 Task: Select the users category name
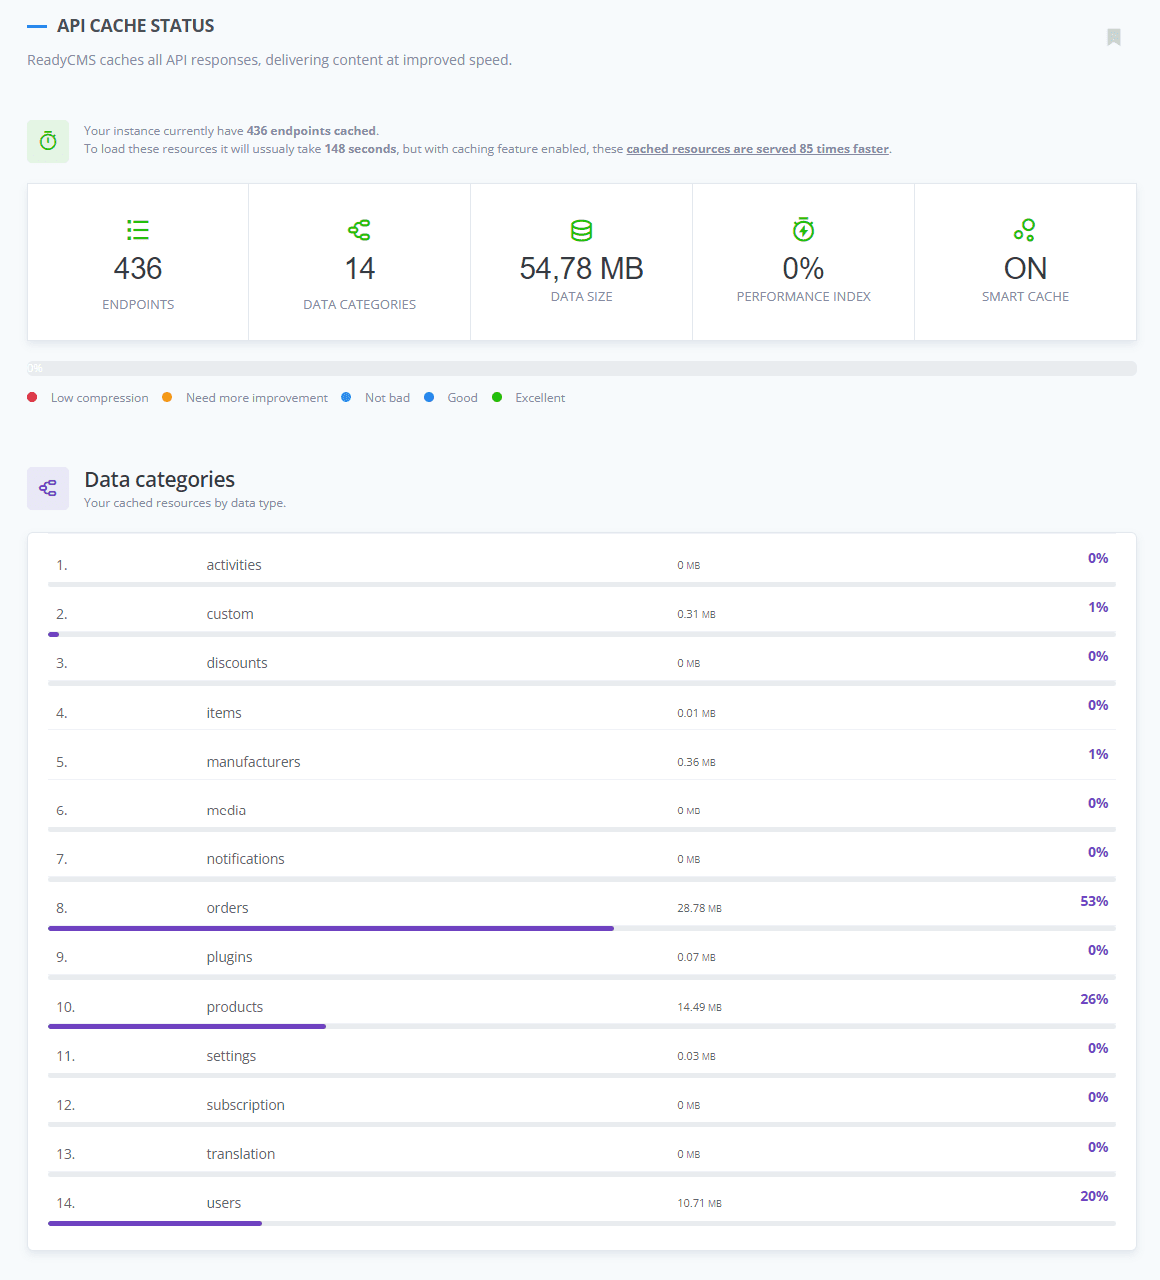point(223,1203)
